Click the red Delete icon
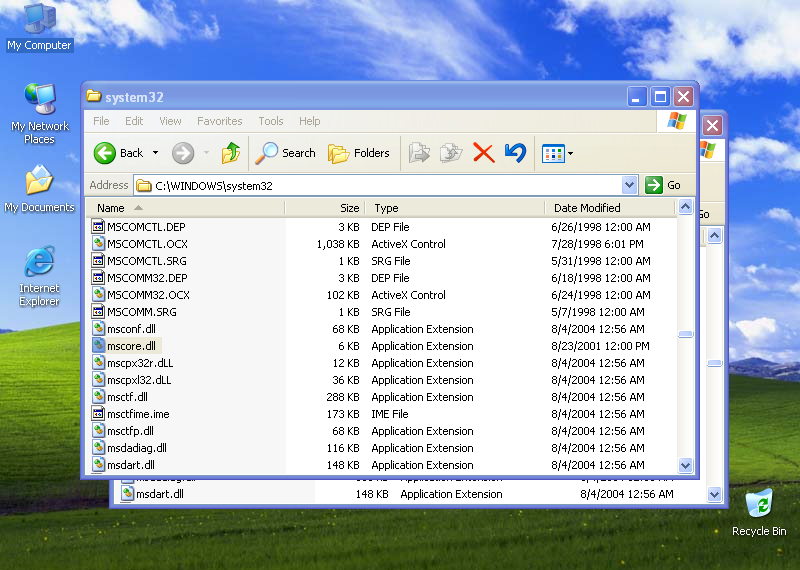 point(484,153)
